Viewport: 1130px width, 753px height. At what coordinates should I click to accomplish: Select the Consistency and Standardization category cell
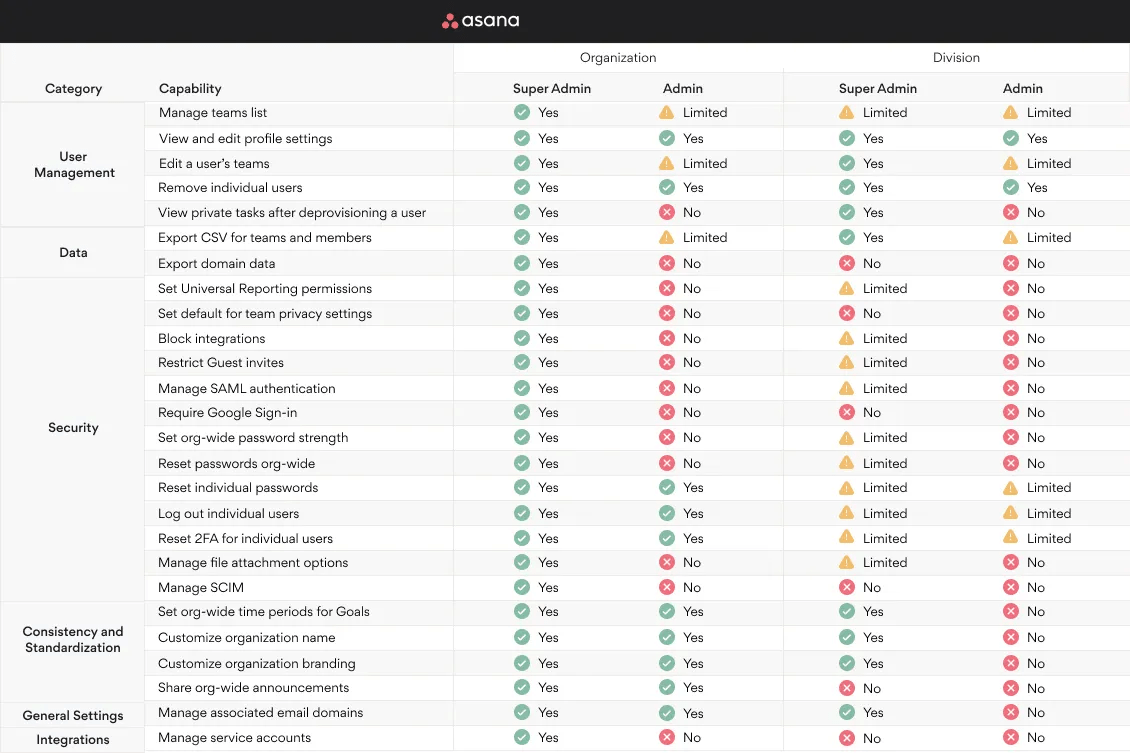(73, 640)
